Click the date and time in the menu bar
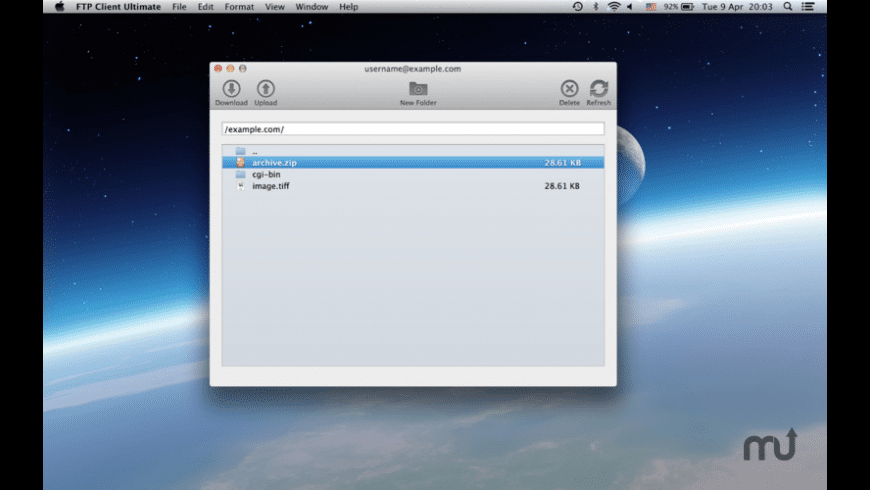Viewport: 870px width, 490px height. pyautogui.click(x=737, y=7)
